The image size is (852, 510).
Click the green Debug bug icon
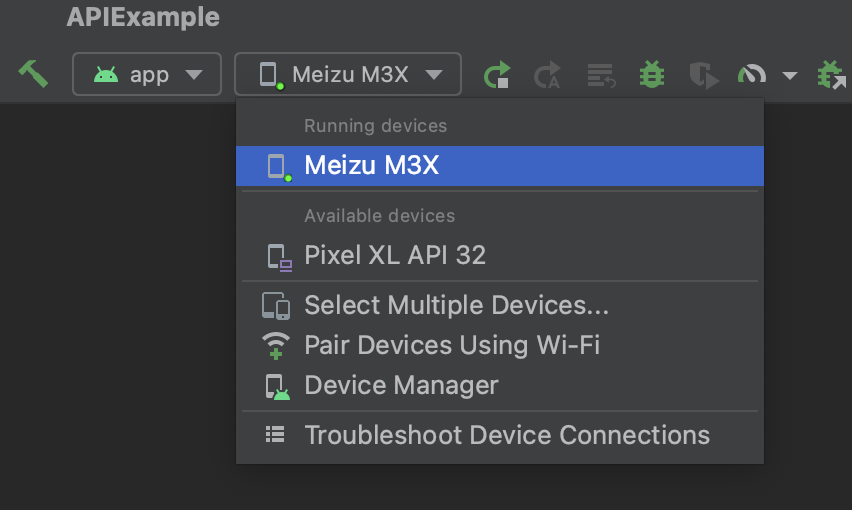tap(652, 74)
